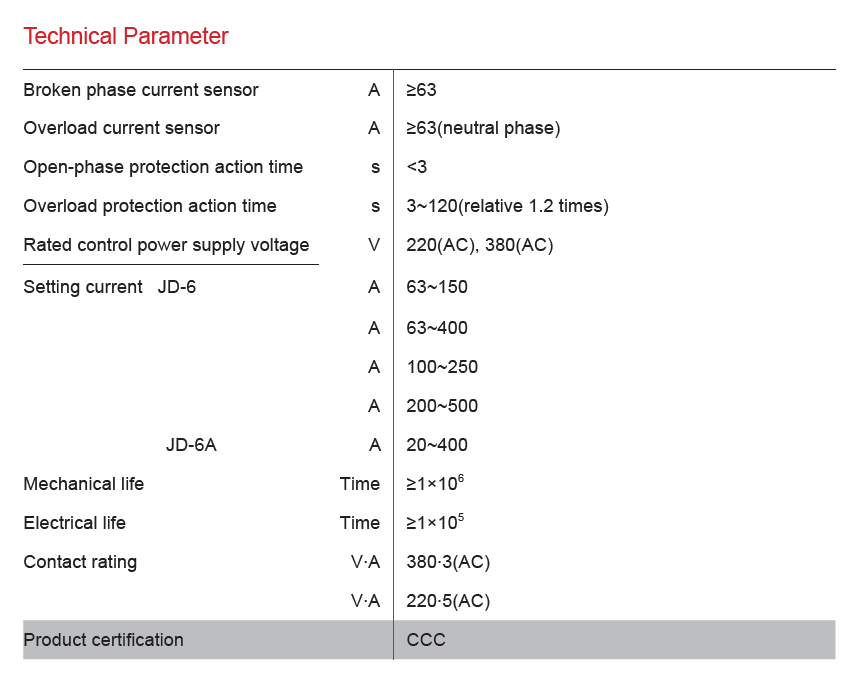Click the 100~250 setting current value
This screenshot has height=694, width=850.
442,367
